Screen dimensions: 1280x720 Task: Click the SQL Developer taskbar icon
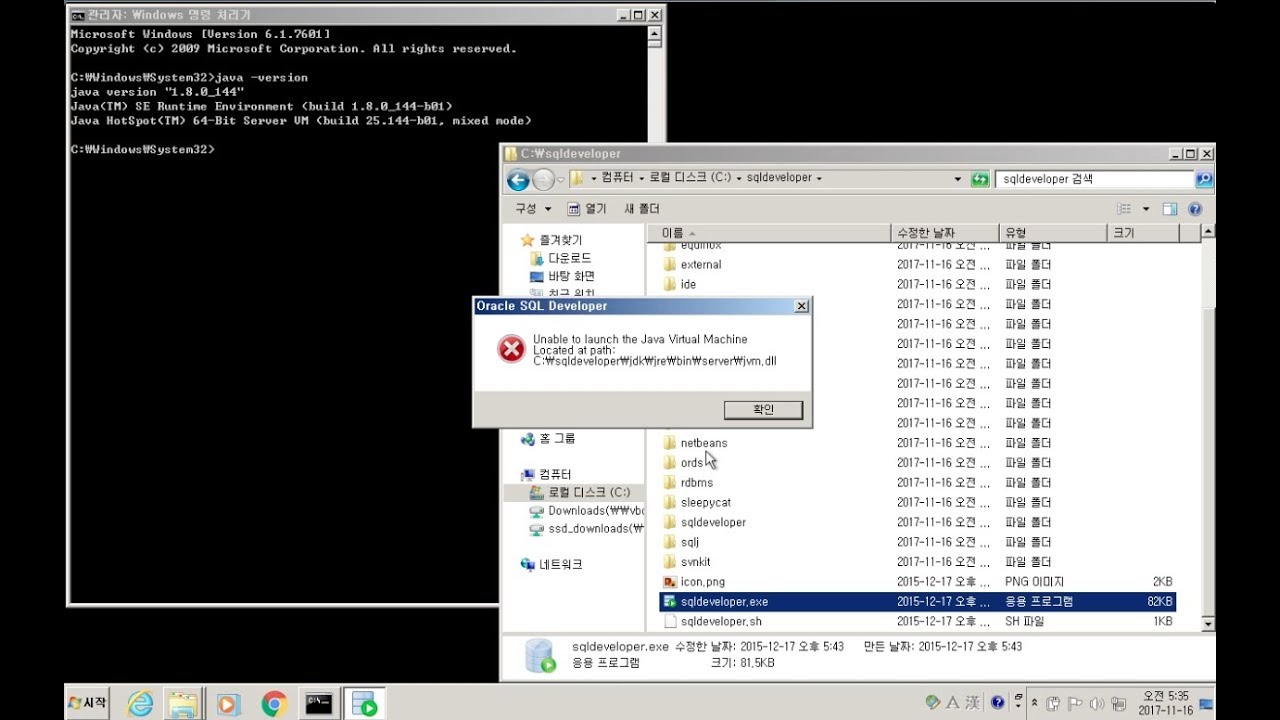[364, 704]
